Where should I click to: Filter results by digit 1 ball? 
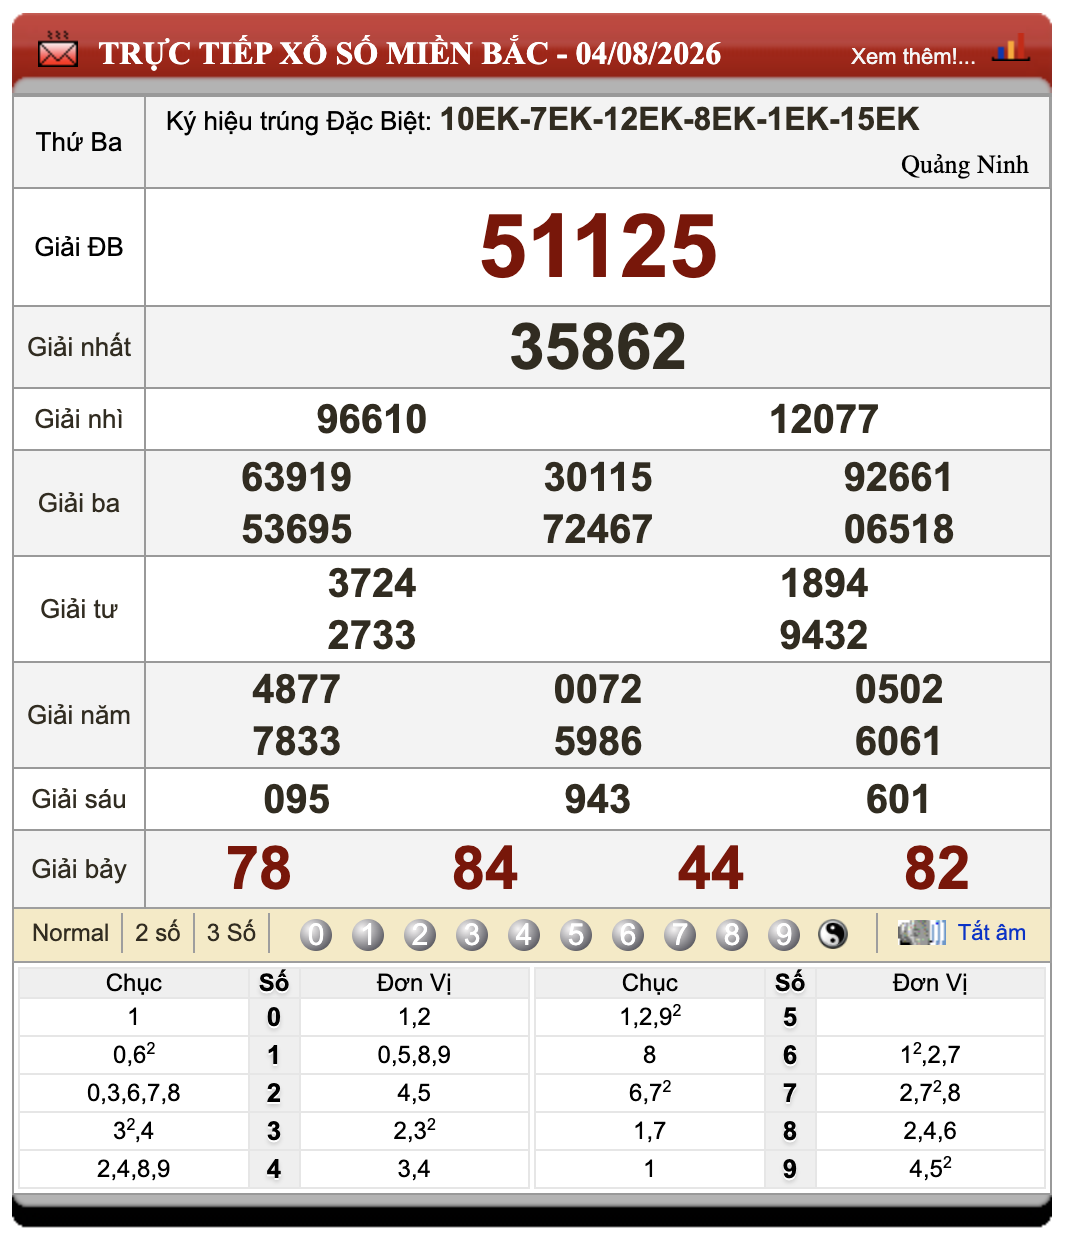click(368, 934)
